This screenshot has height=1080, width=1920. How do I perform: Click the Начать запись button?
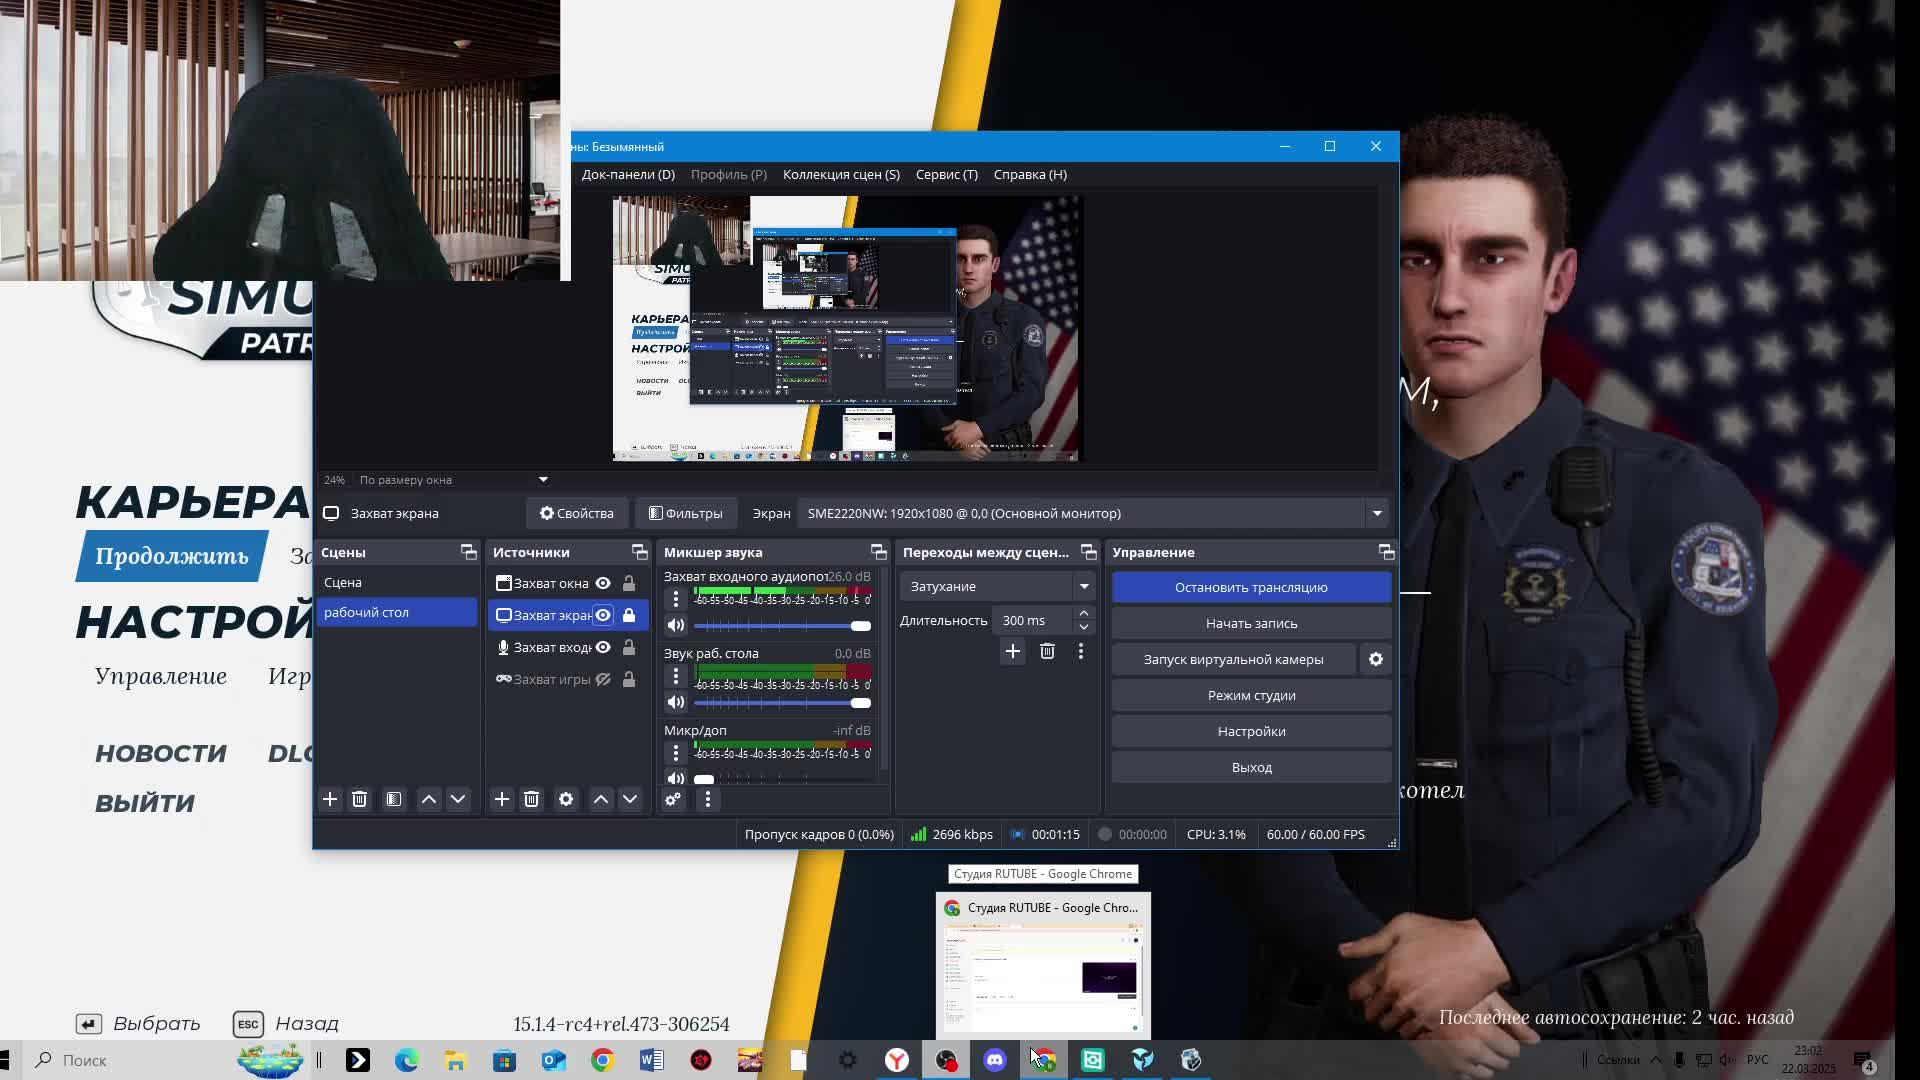click(1251, 623)
